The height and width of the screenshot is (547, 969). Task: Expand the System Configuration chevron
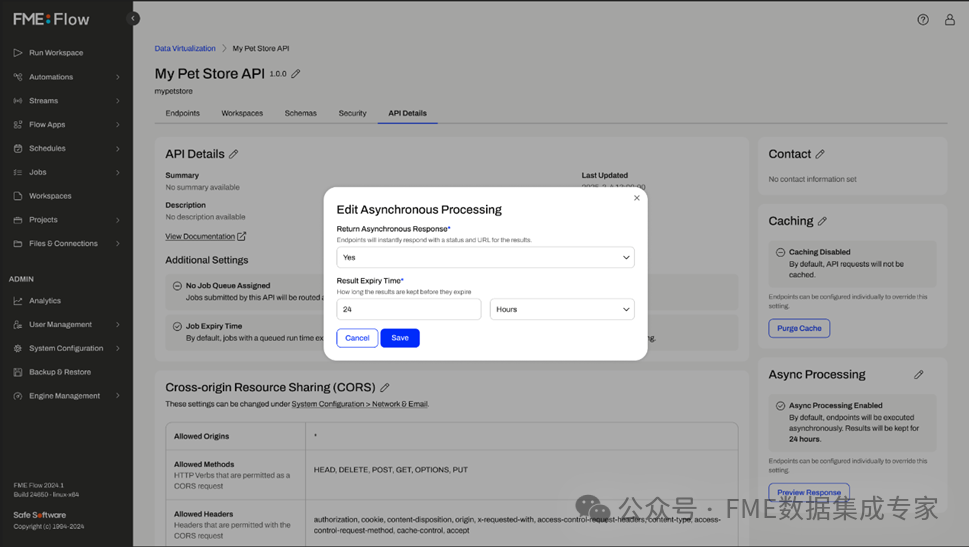(x=117, y=348)
